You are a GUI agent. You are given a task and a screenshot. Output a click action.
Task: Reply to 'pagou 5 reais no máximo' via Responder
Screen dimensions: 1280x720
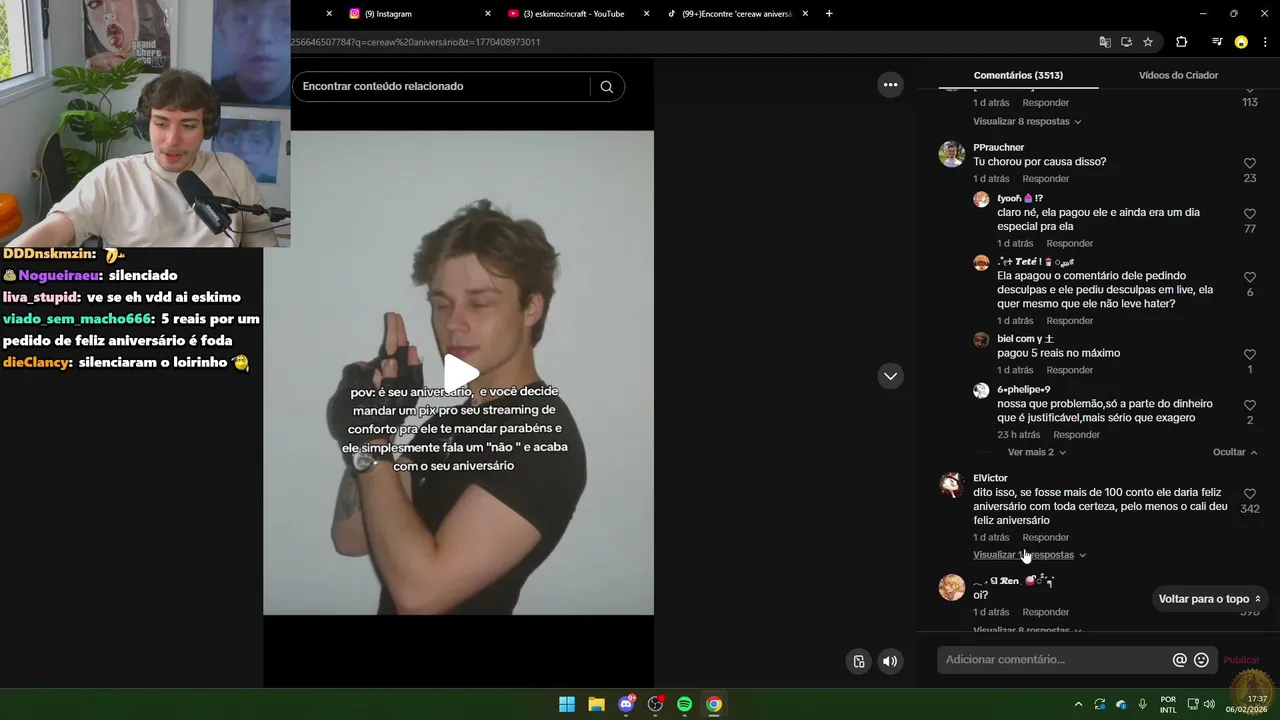[1069, 370]
